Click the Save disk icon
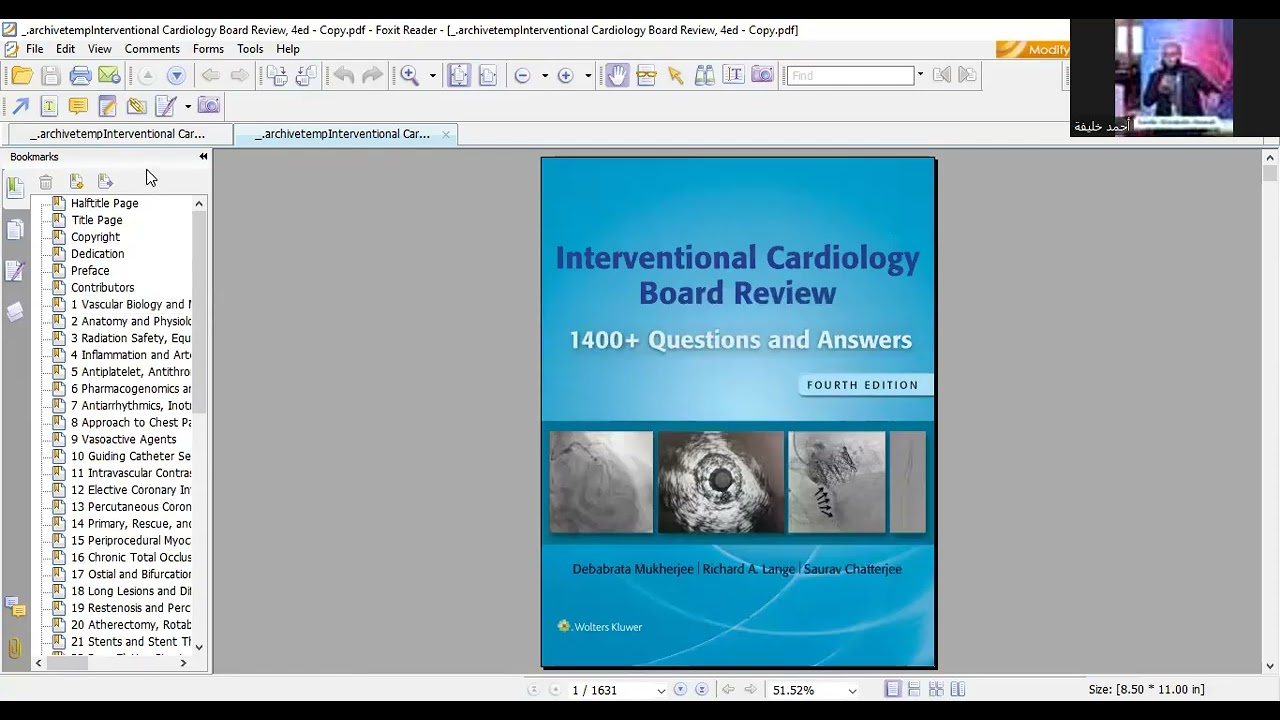1280x720 pixels. tap(51, 75)
